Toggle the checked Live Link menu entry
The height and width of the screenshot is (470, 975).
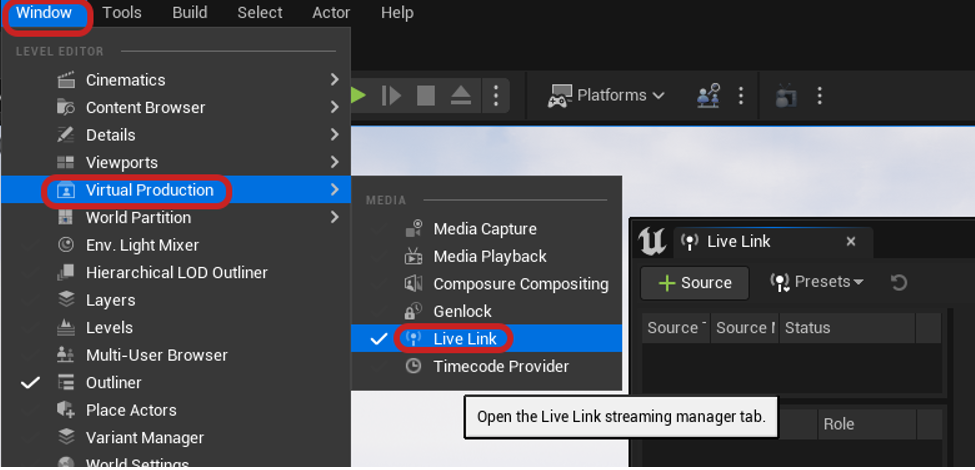coord(465,339)
